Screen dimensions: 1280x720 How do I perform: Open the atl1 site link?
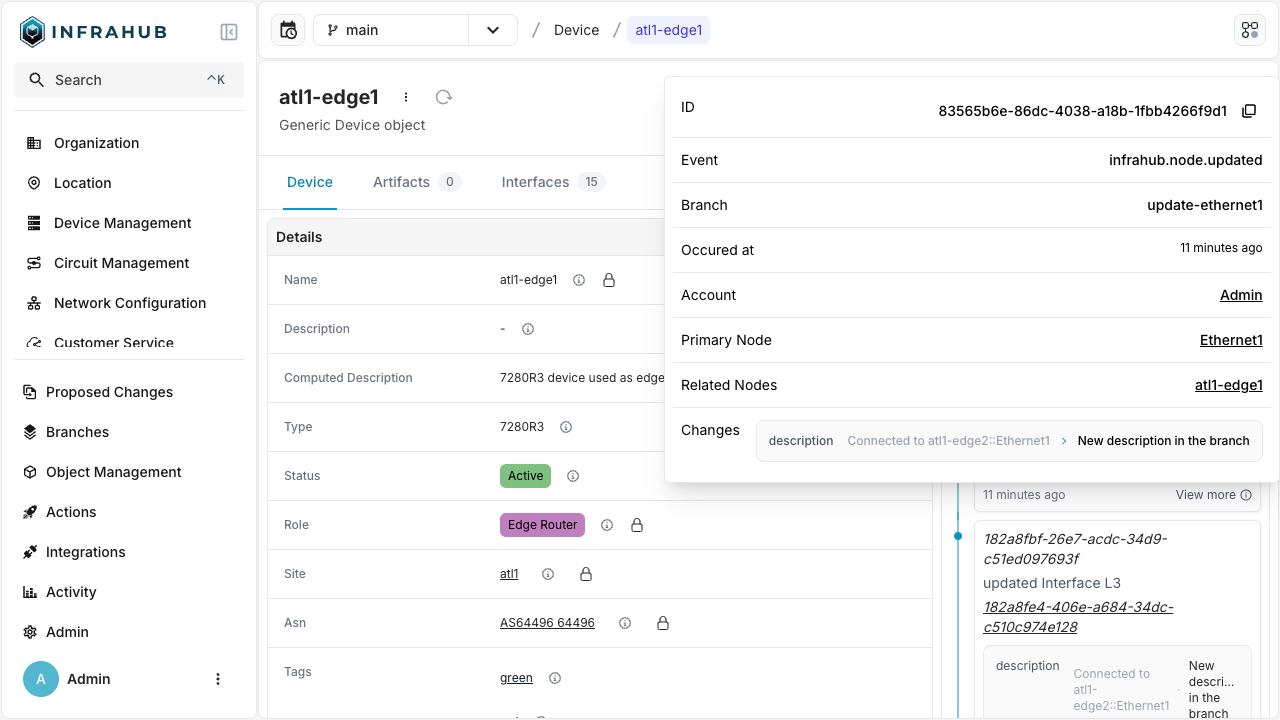pyautogui.click(x=509, y=574)
